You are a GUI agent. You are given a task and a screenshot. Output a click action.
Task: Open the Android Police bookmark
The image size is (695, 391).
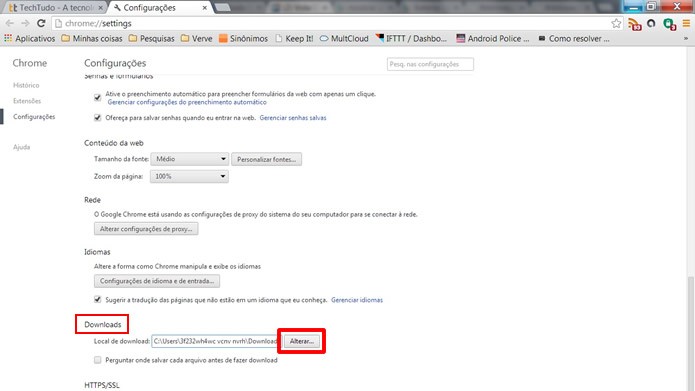click(492, 39)
